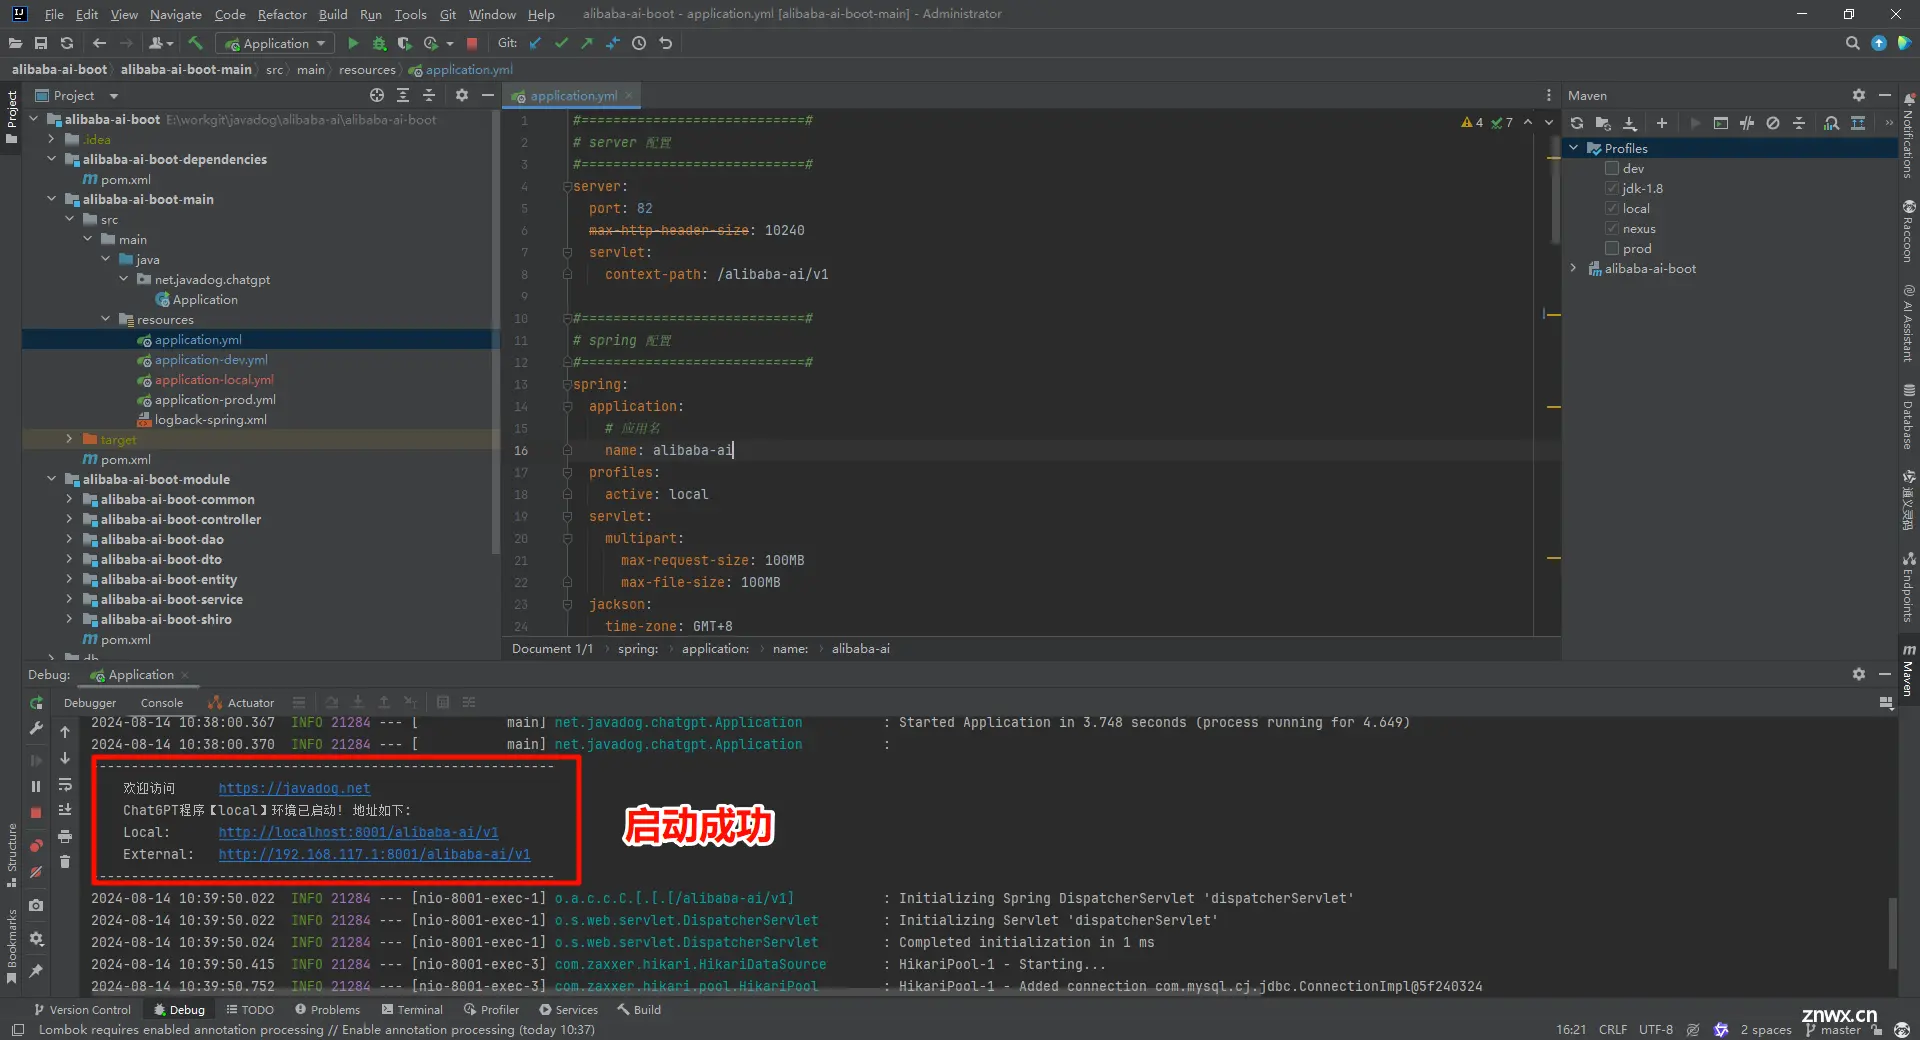This screenshot has height=1040, width=1920.
Task: Expand the alibaba-ai-boot-common module
Action: [69, 499]
